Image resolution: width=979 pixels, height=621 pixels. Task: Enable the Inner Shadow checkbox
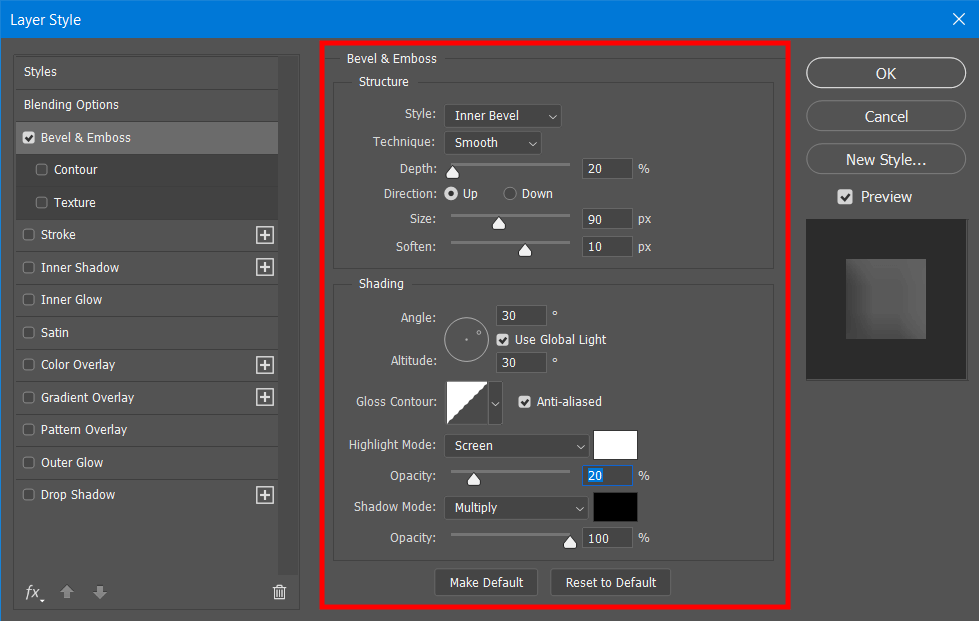tap(29, 267)
